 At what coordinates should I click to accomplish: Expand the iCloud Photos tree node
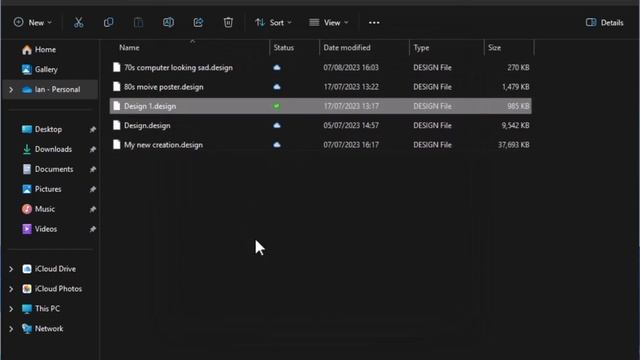coord(11,289)
